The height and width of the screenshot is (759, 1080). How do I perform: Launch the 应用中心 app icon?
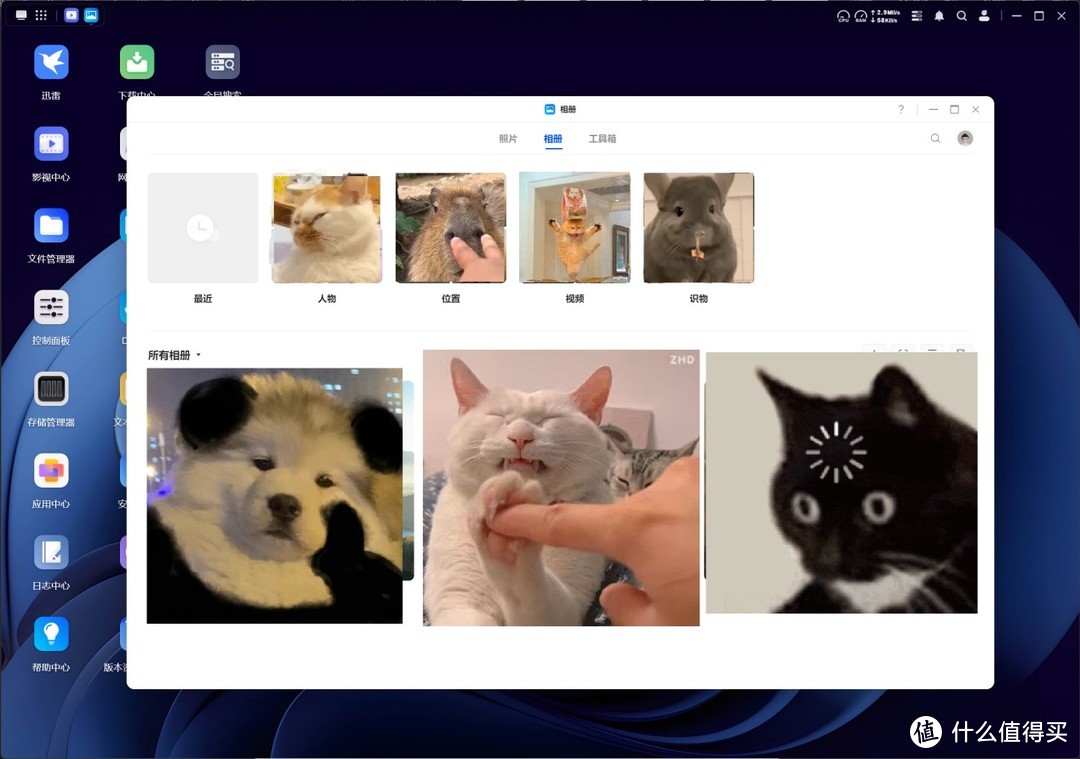click(51, 470)
